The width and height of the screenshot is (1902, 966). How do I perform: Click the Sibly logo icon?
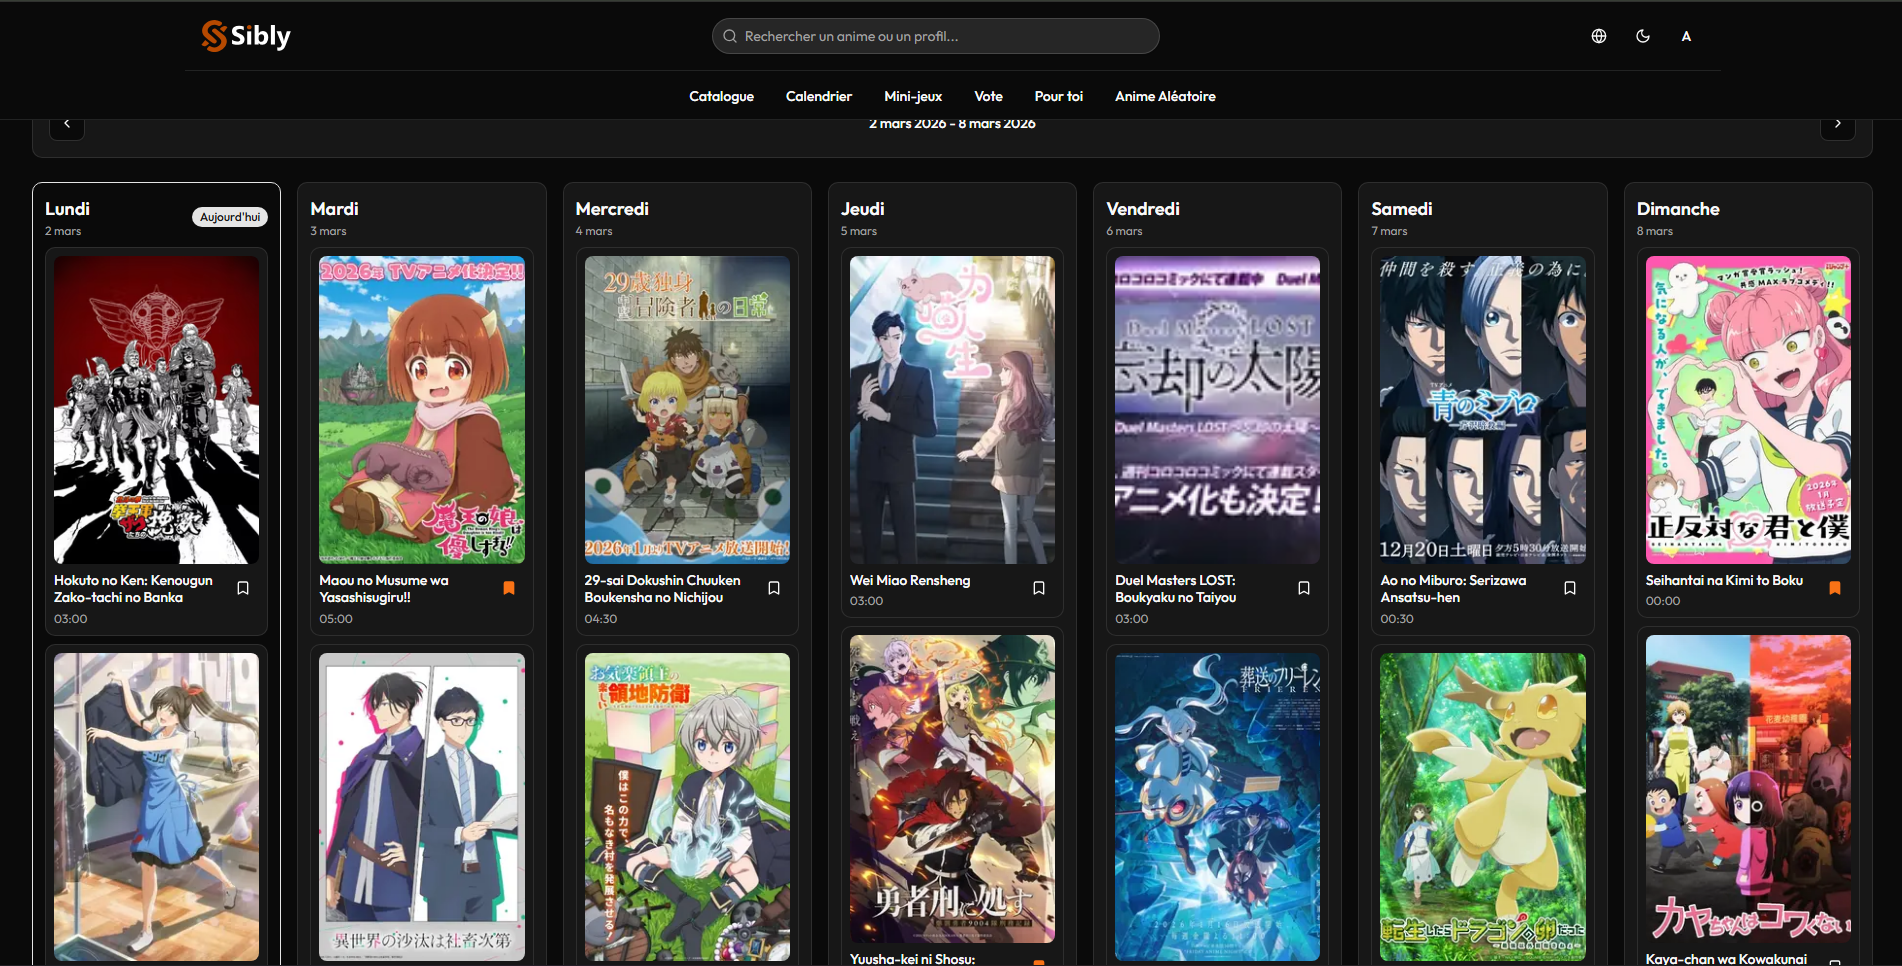coord(214,36)
